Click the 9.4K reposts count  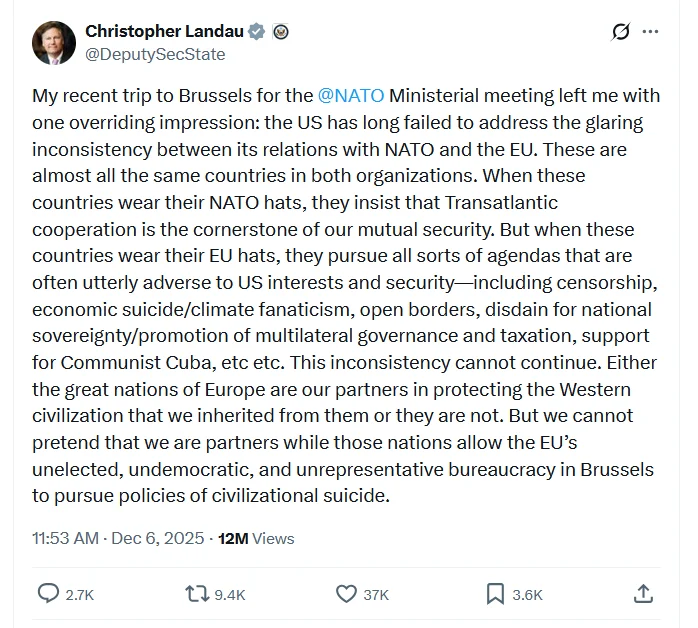click(229, 595)
